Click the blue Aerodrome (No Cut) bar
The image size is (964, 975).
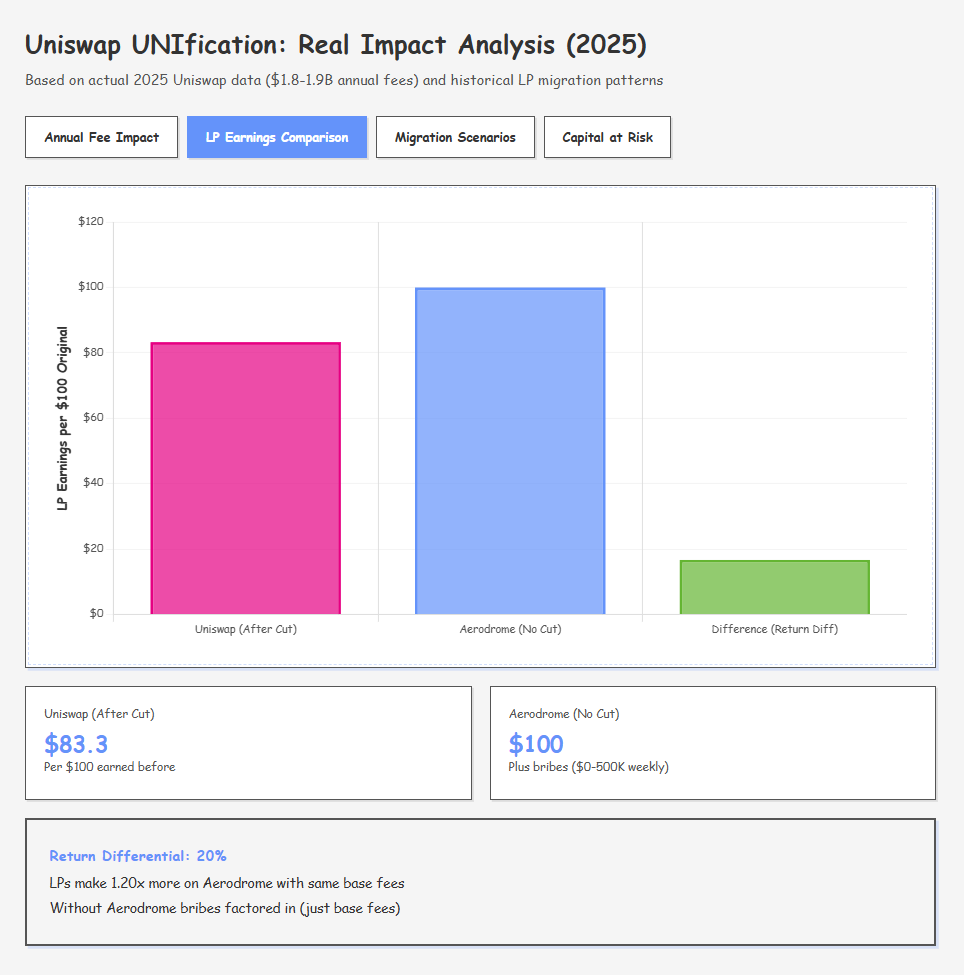pyautogui.click(x=510, y=451)
